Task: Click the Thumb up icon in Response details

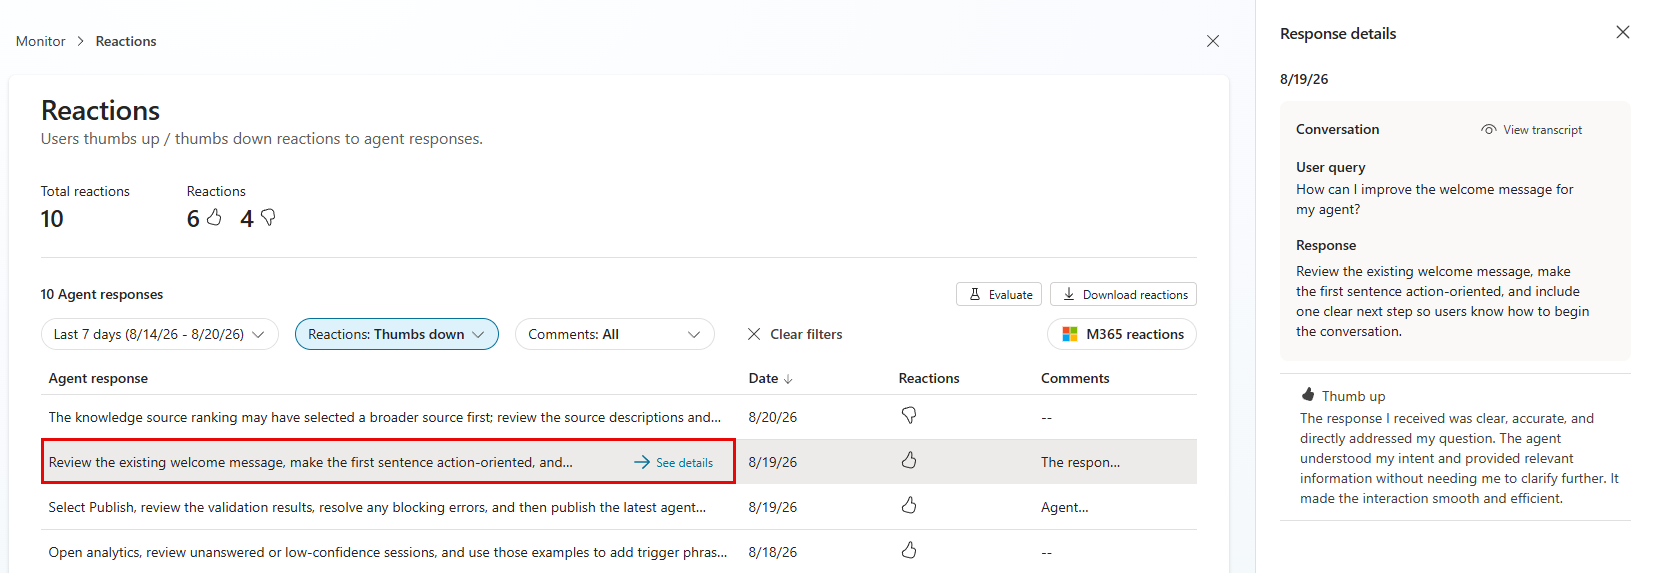Action: click(x=1308, y=394)
